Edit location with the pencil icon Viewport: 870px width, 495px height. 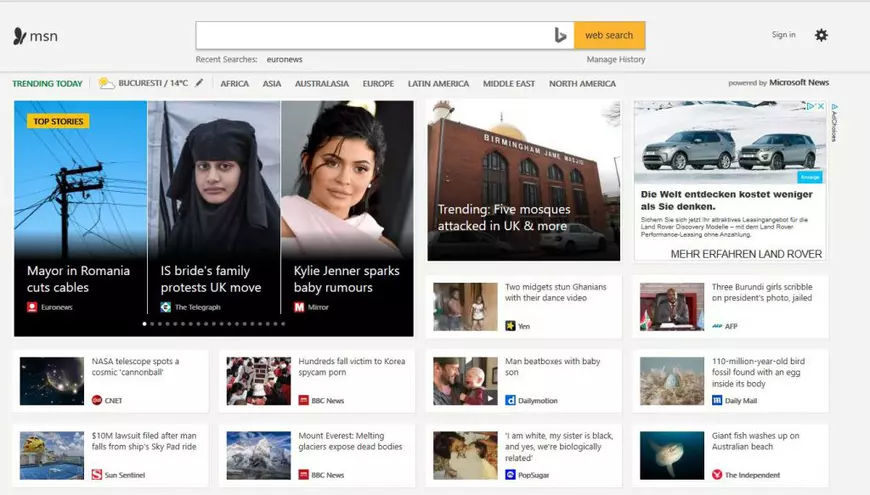tap(199, 83)
